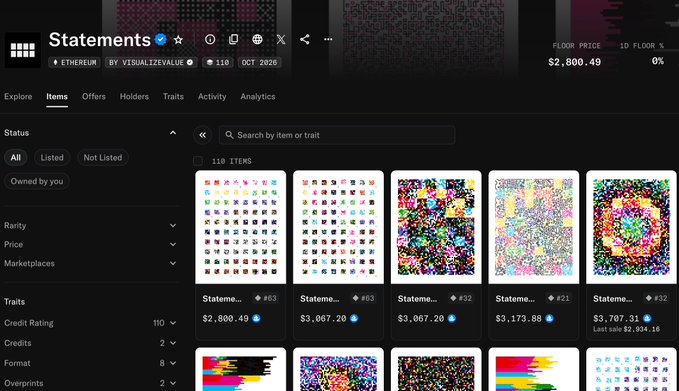Open the Holders tab
This screenshot has height=391, width=679.
(x=134, y=97)
